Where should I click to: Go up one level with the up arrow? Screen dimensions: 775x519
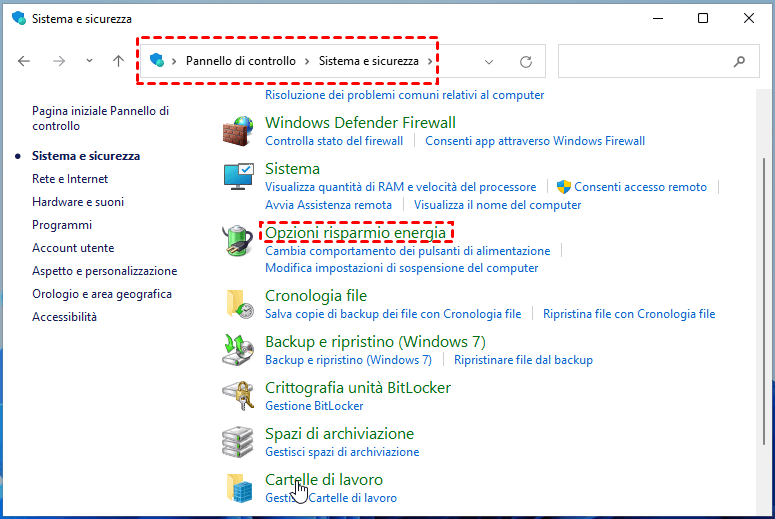coord(118,61)
